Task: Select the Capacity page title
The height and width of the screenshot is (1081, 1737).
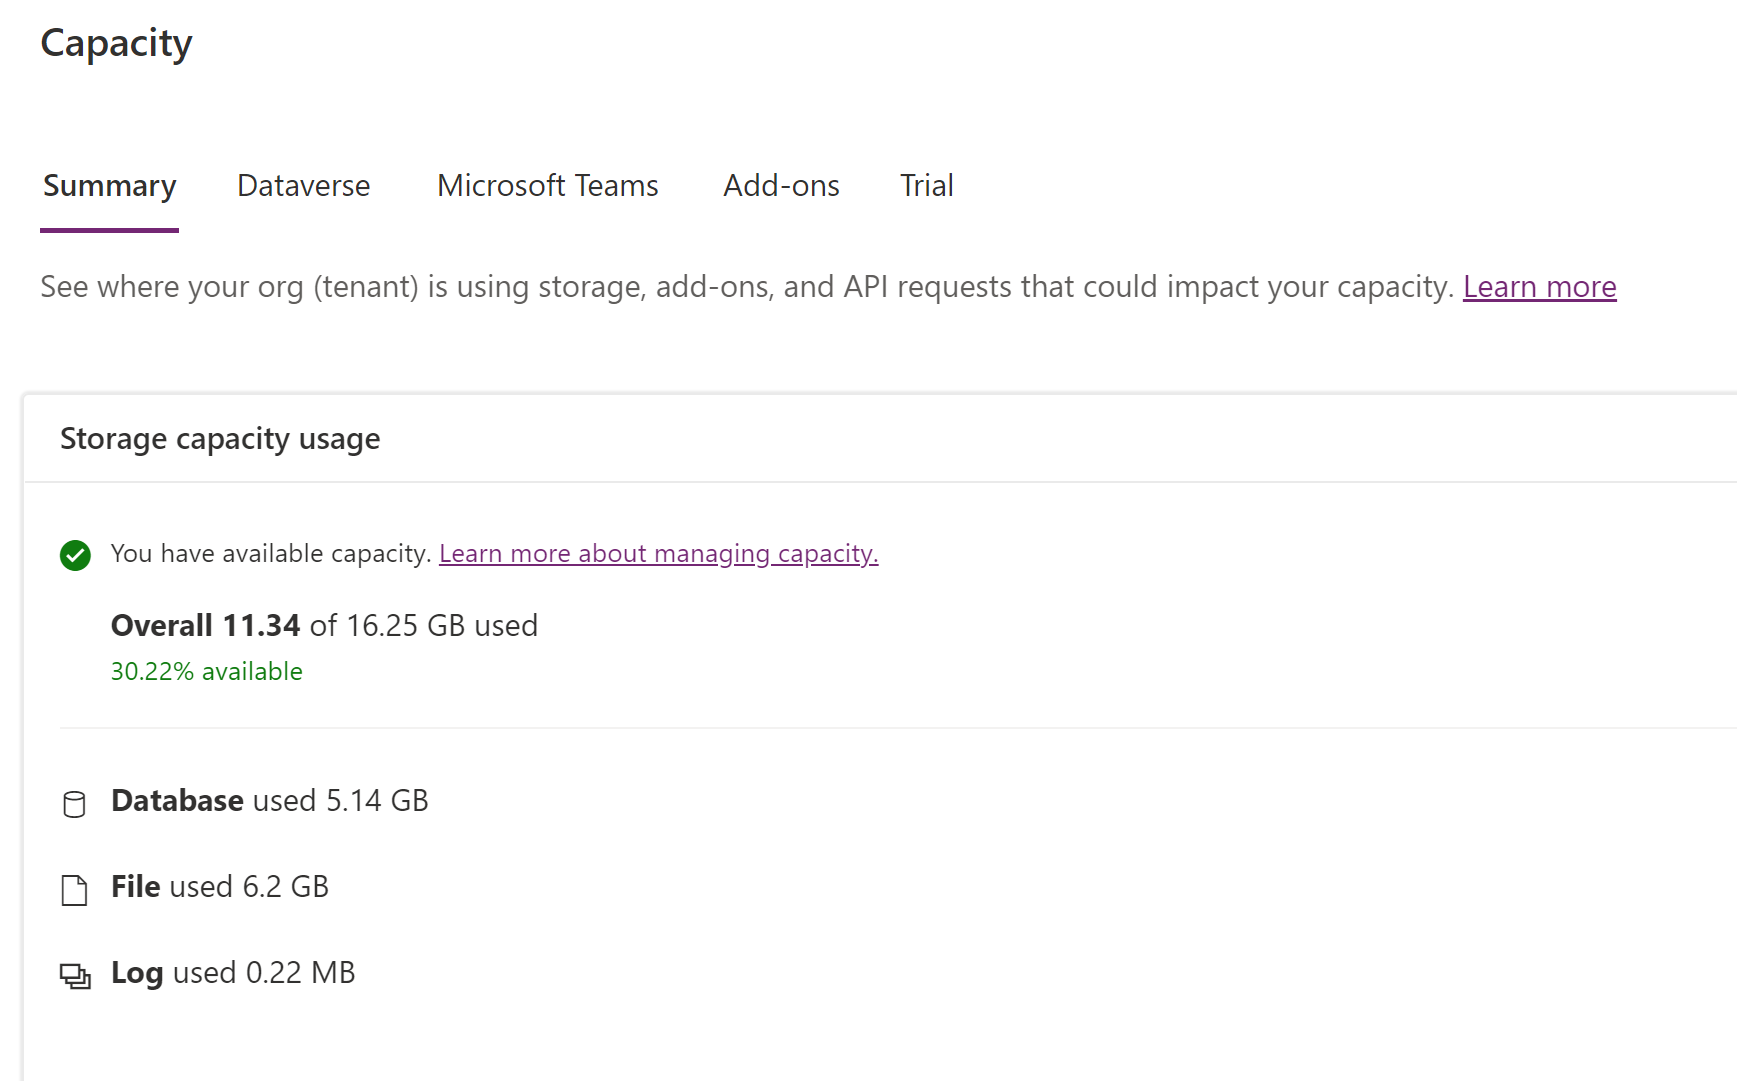Action: (116, 43)
